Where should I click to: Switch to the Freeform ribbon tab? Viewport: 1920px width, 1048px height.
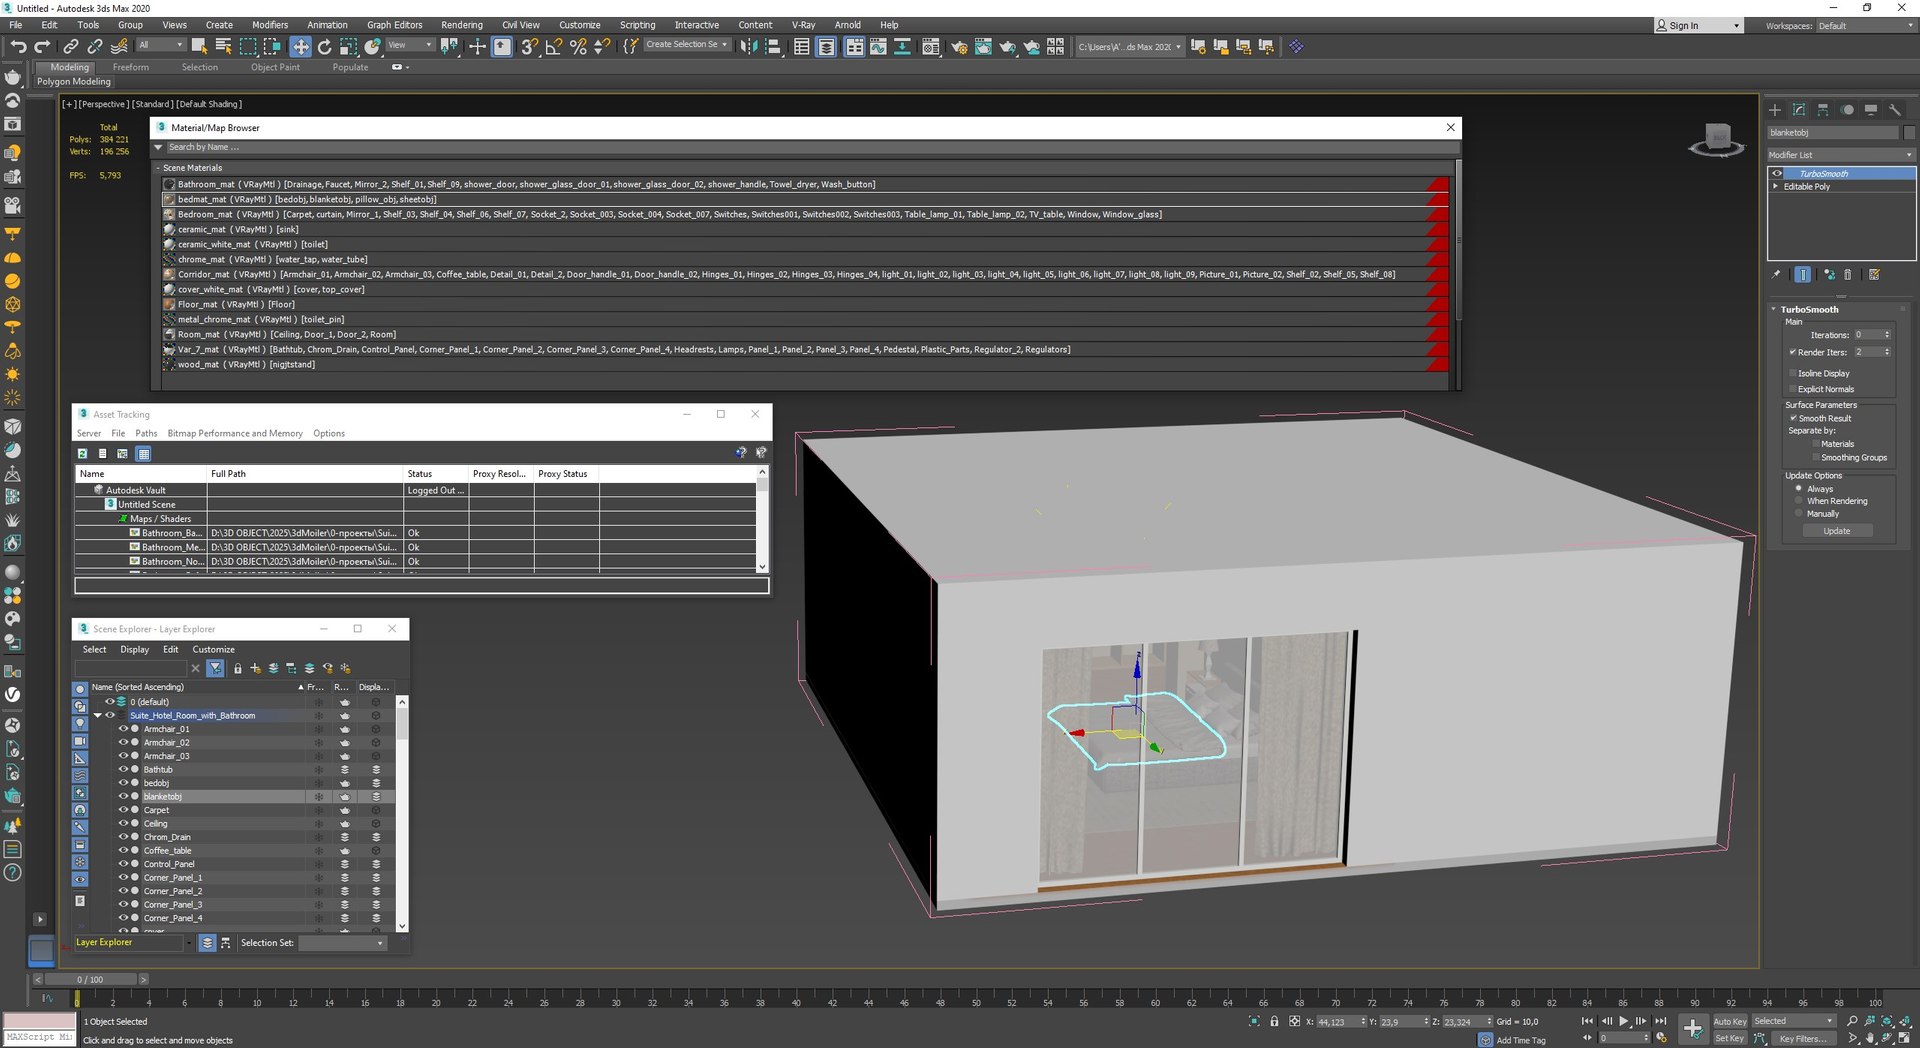click(131, 67)
